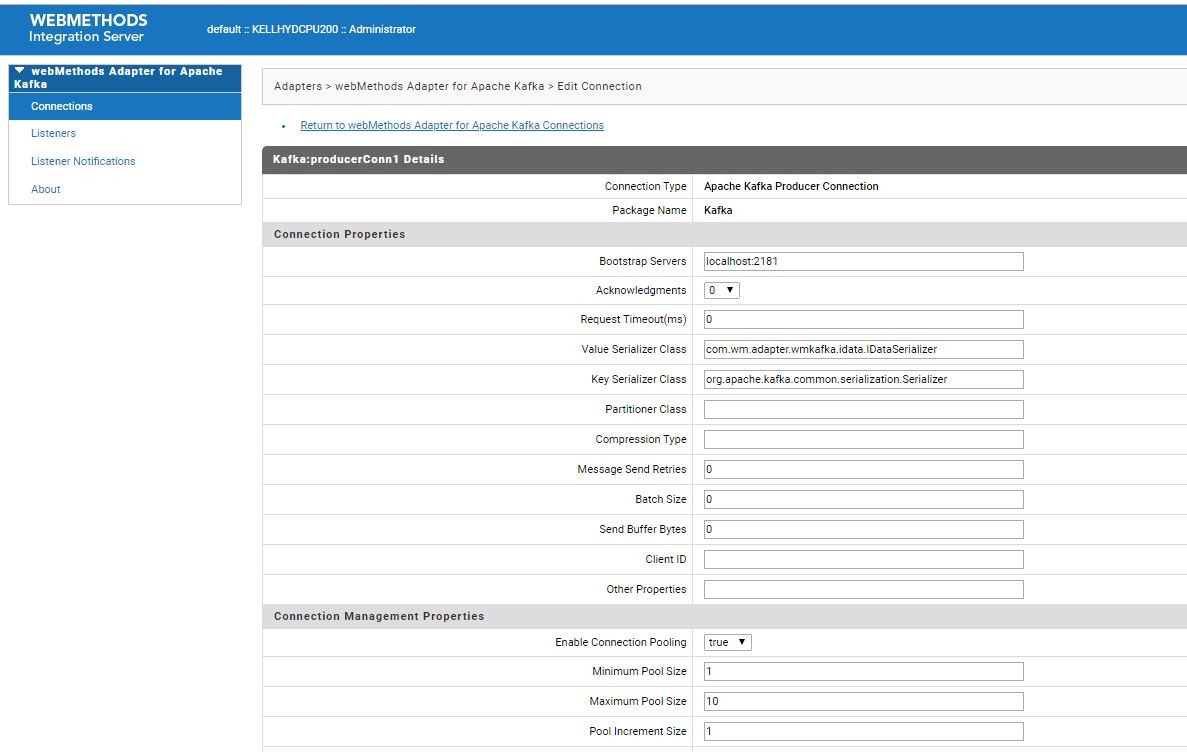The width and height of the screenshot is (1187, 752).
Task: Click the Bootstrap Servers input field
Action: [x=863, y=261]
